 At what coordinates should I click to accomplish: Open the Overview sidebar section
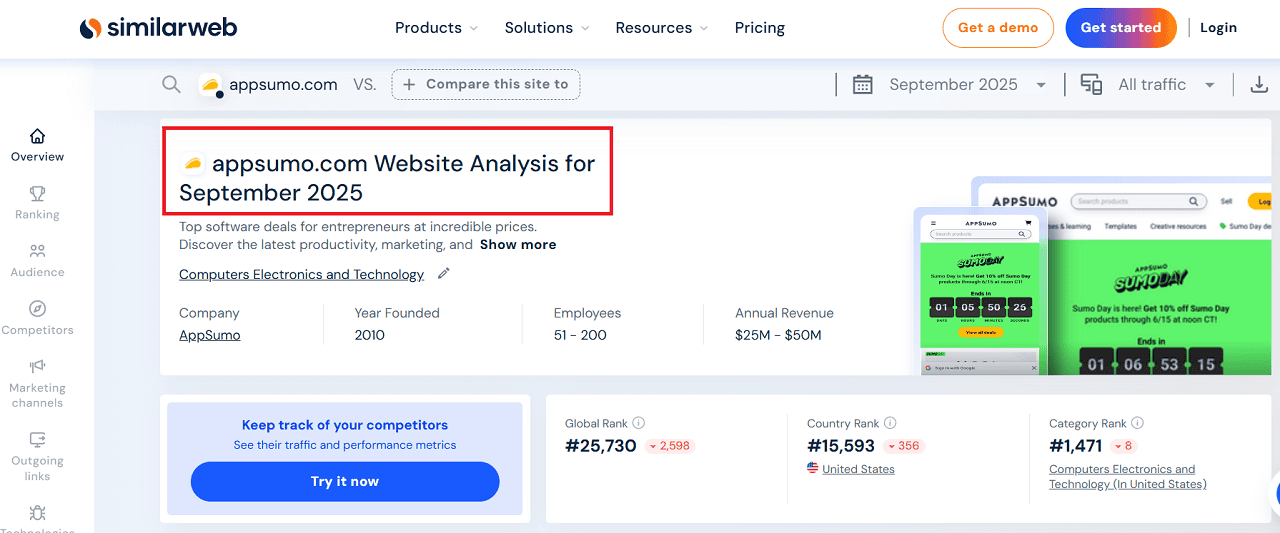click(37, 145)
